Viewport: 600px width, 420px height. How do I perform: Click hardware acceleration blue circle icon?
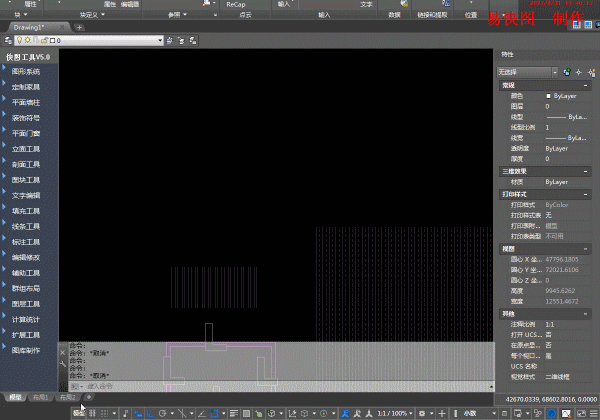coord(551,413)
